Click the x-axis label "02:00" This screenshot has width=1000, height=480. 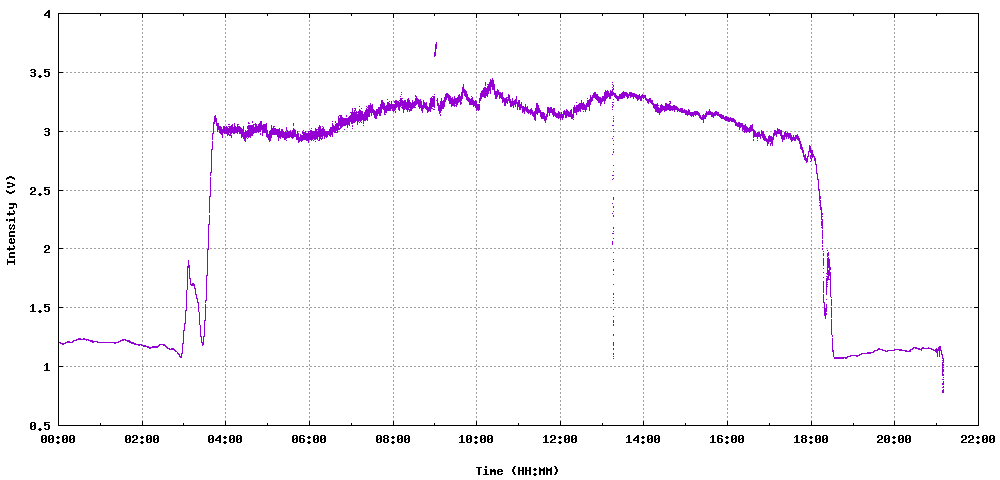coord(142,440)
